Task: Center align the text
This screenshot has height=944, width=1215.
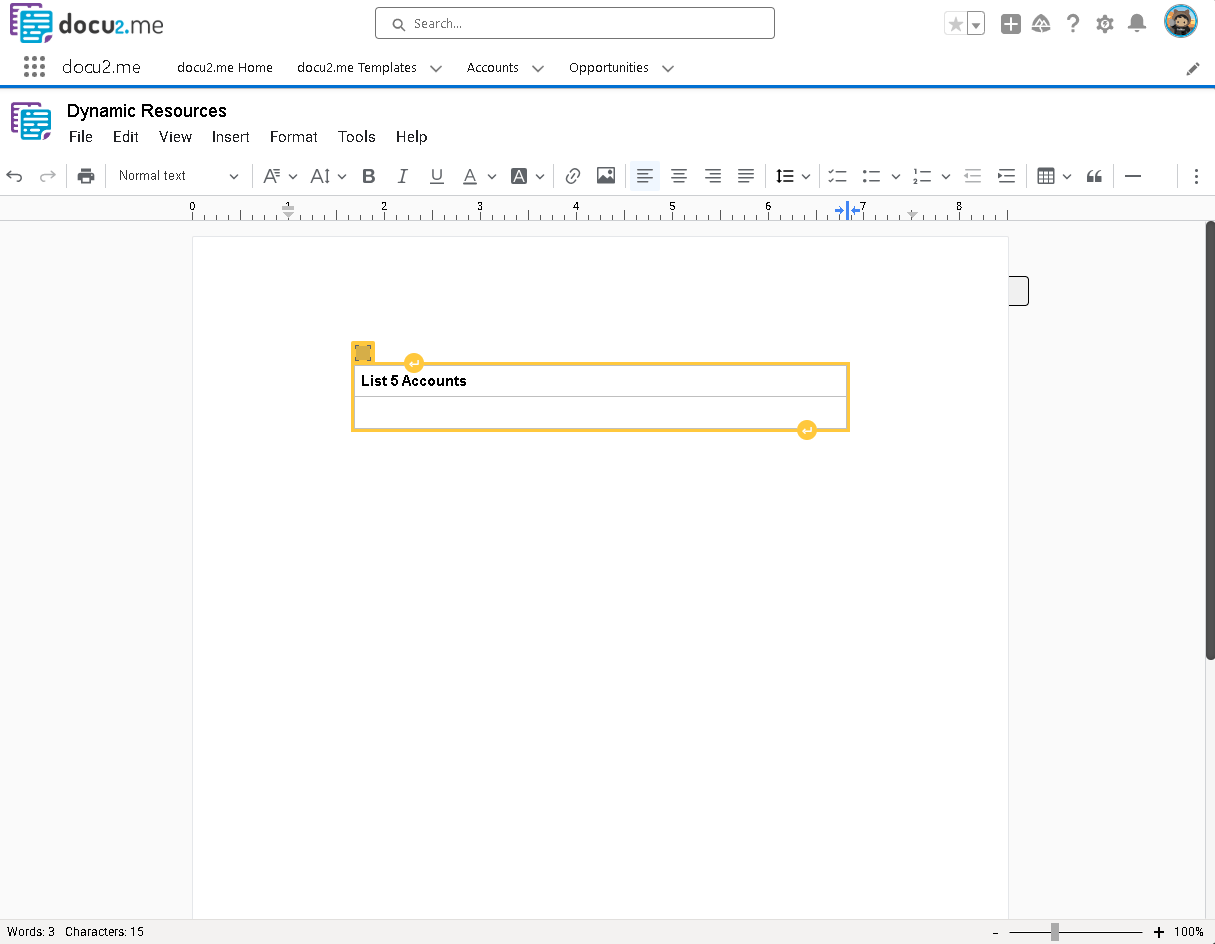Action: coord(678,176)
